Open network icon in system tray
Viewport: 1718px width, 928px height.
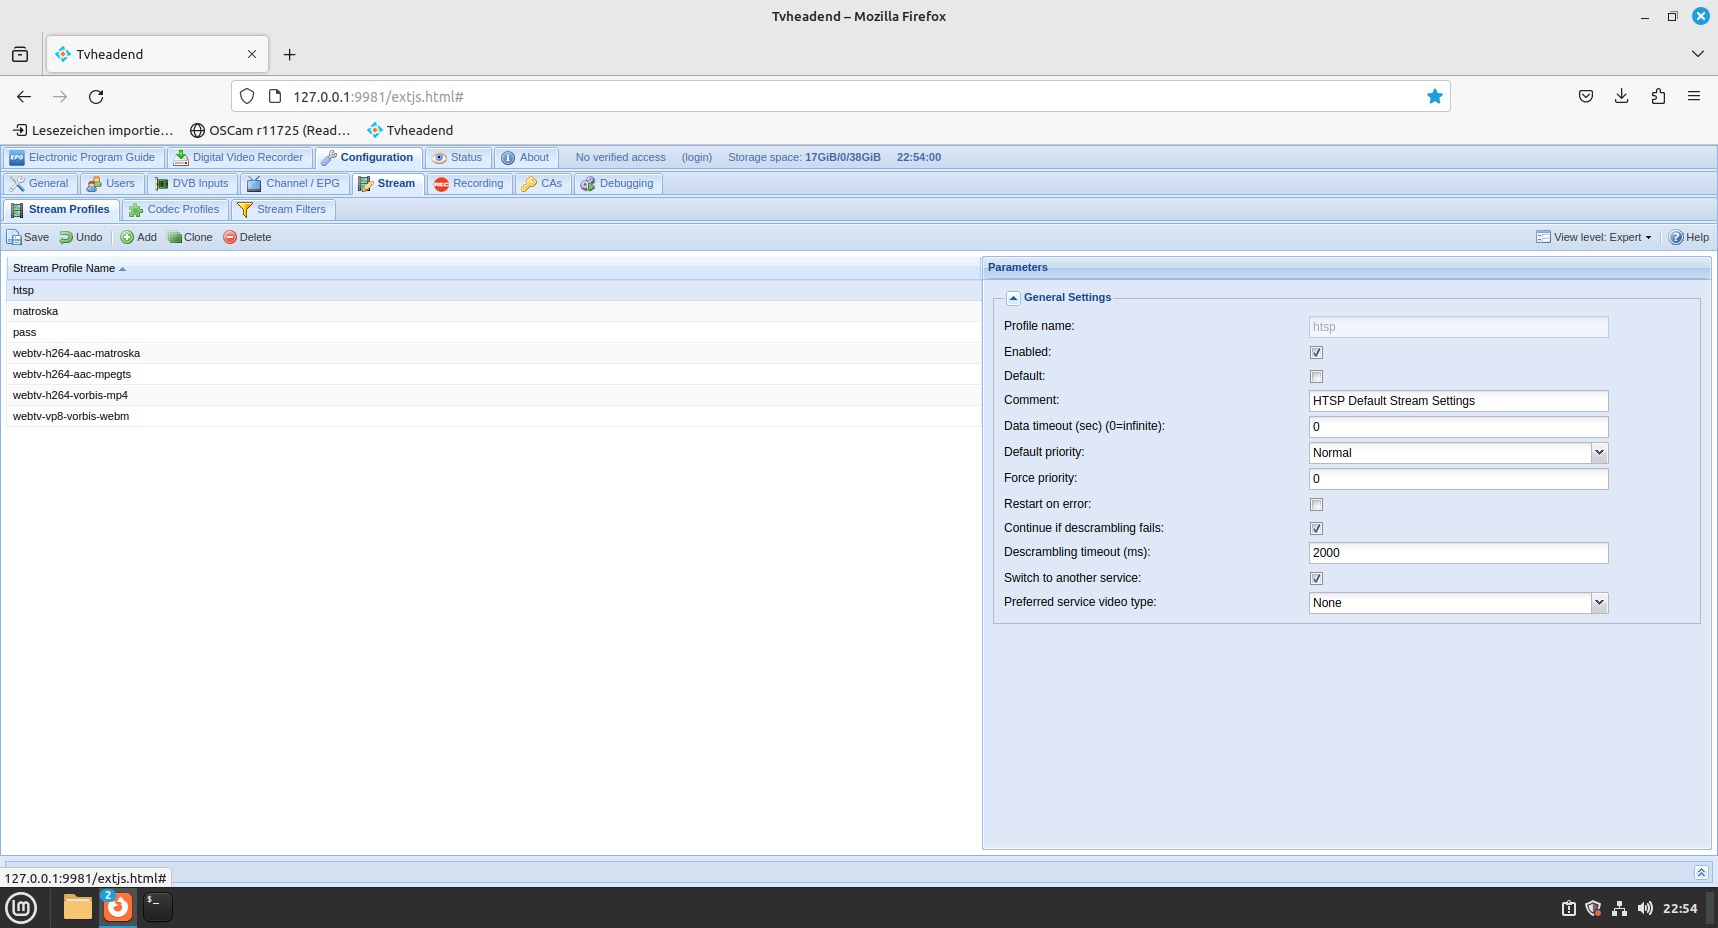(1619, 909)
